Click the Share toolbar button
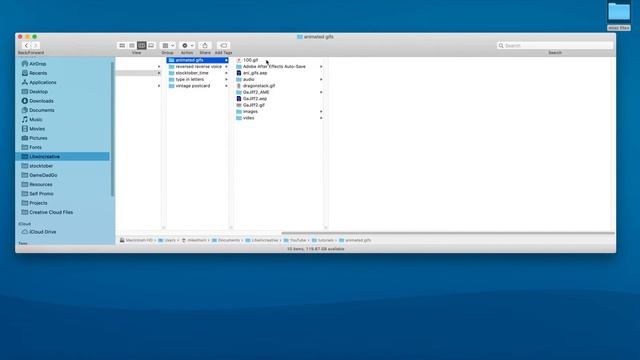The height and width of the screenshot is (360, 640). pos(205,45)
